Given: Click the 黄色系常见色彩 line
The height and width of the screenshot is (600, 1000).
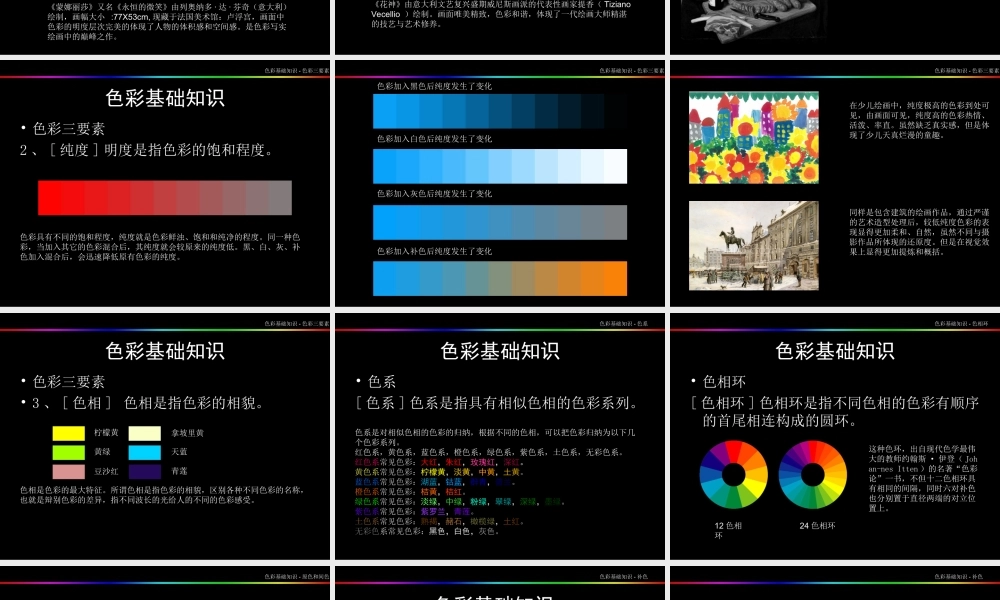Looking at the screenshot, I should (x=439, y=472).
